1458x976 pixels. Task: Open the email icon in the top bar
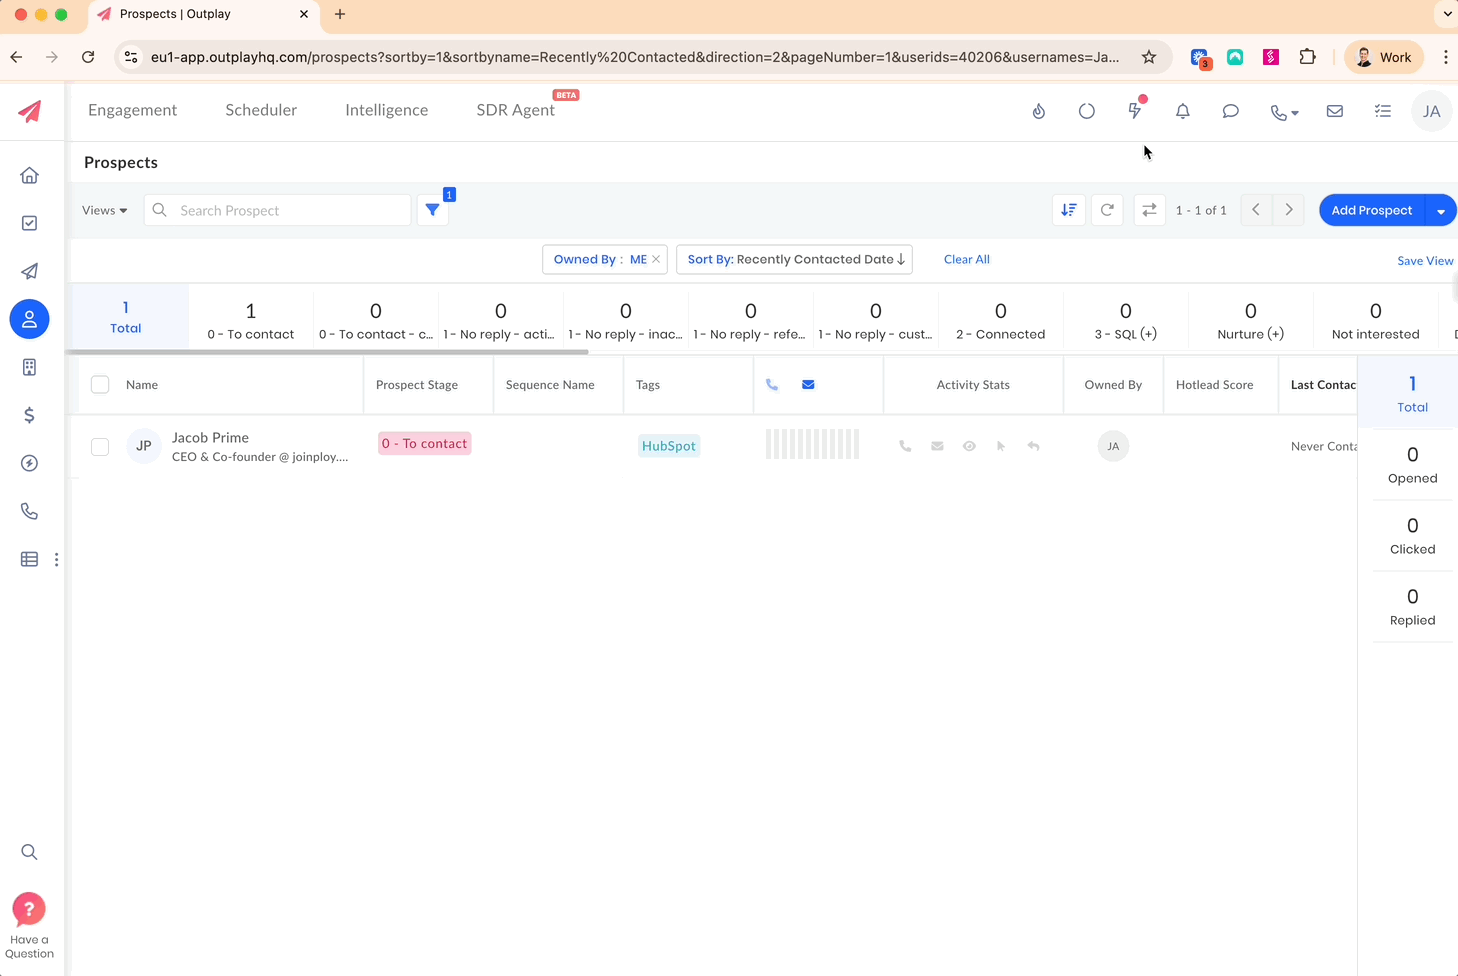1334,111
